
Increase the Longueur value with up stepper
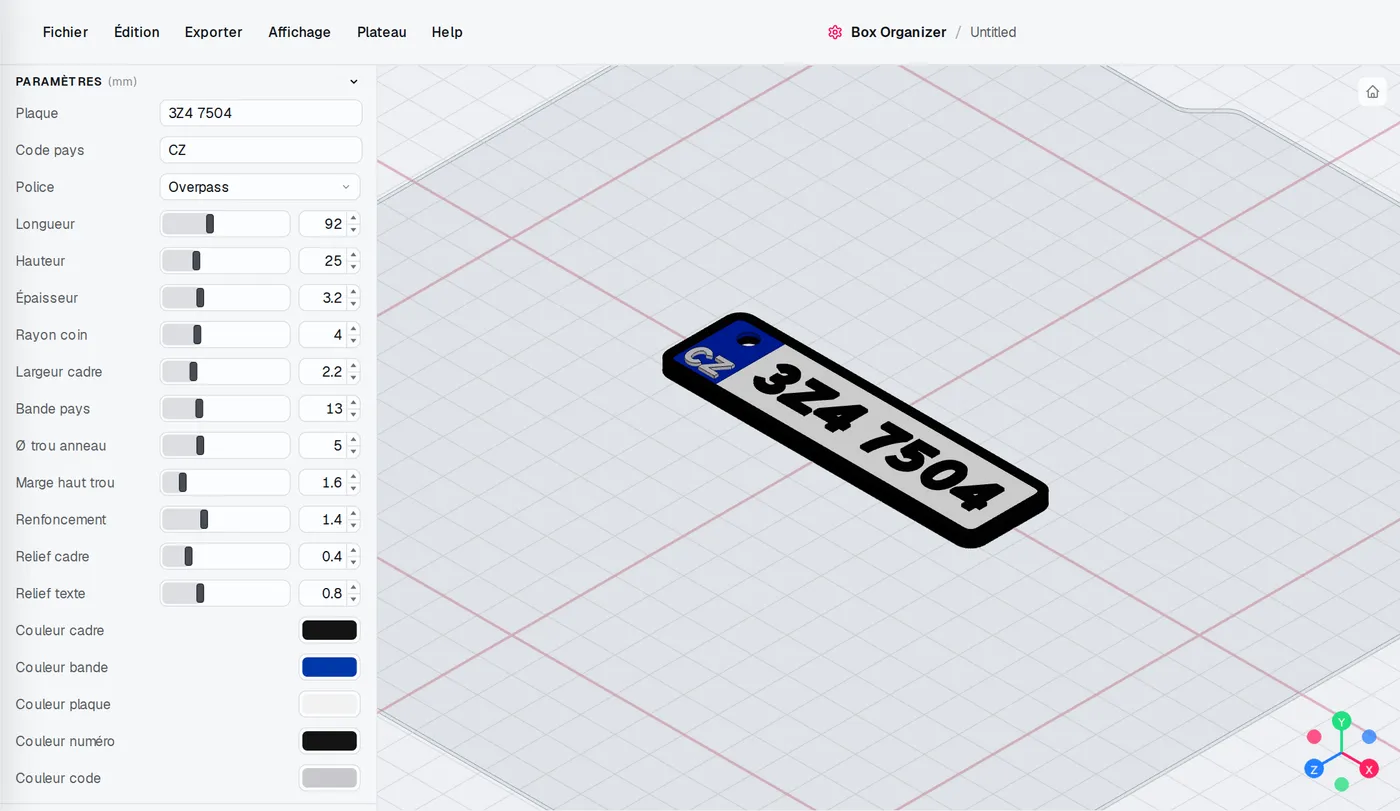click(x=353, y=218)
